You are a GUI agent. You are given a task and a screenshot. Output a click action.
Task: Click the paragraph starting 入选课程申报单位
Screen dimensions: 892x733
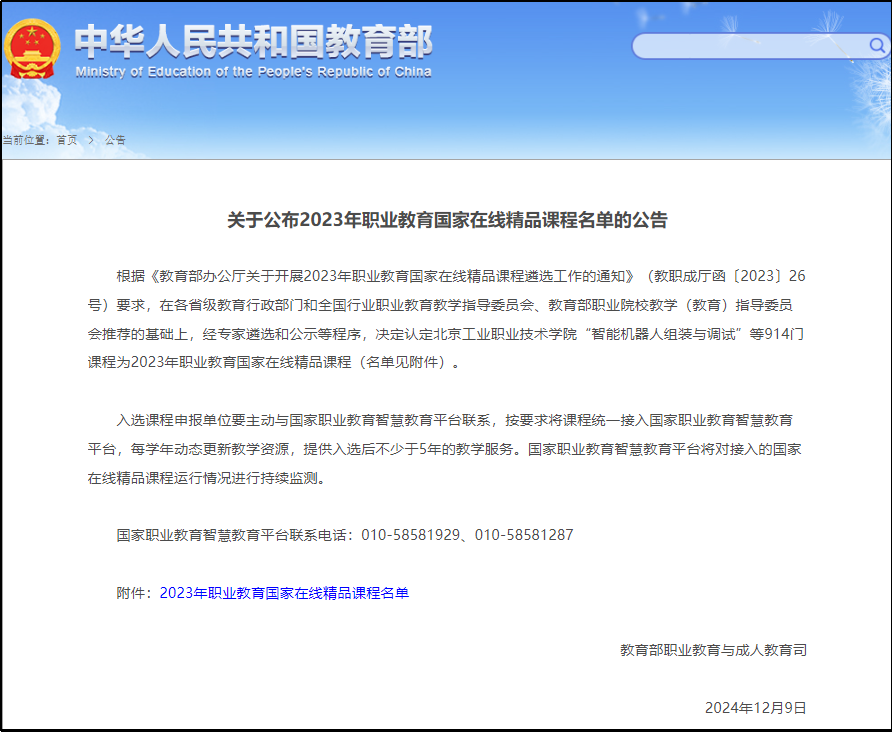click(444, 449)
